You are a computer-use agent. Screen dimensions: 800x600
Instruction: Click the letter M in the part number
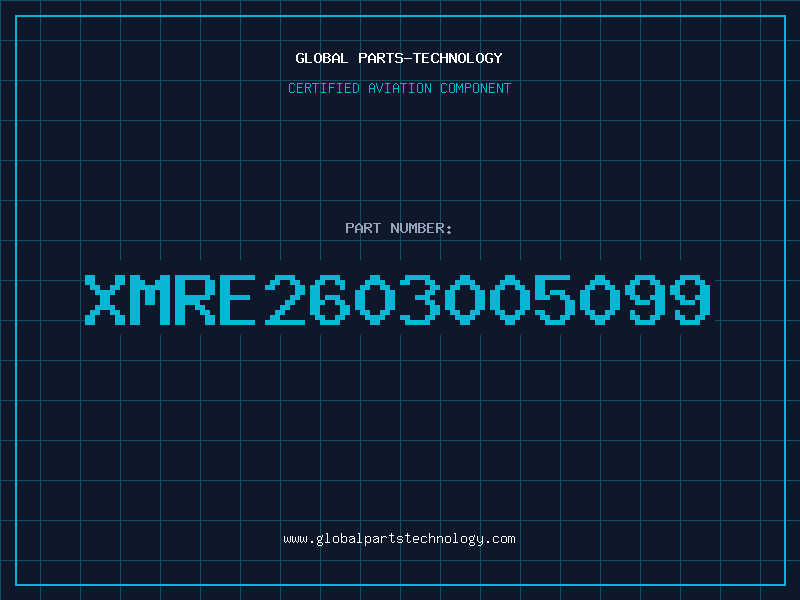150,299
